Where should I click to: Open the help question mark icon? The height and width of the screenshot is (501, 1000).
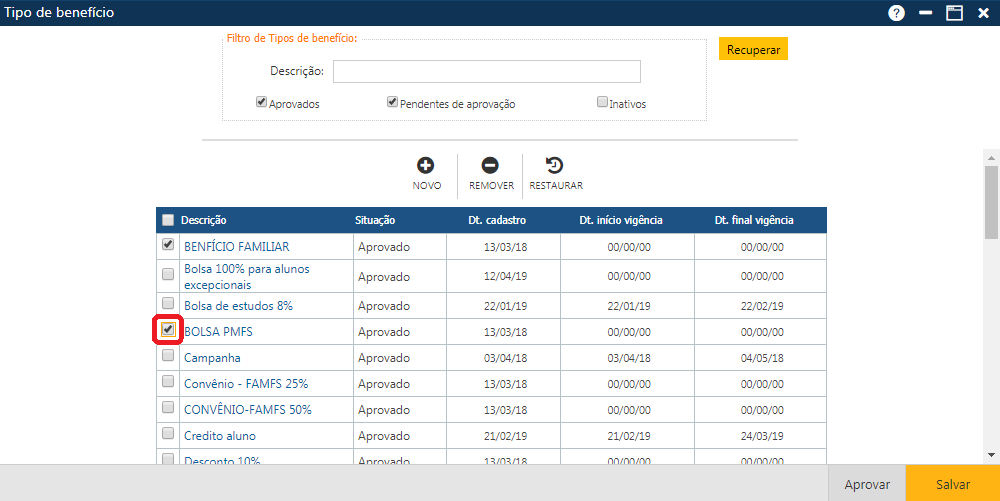[896, 13]
